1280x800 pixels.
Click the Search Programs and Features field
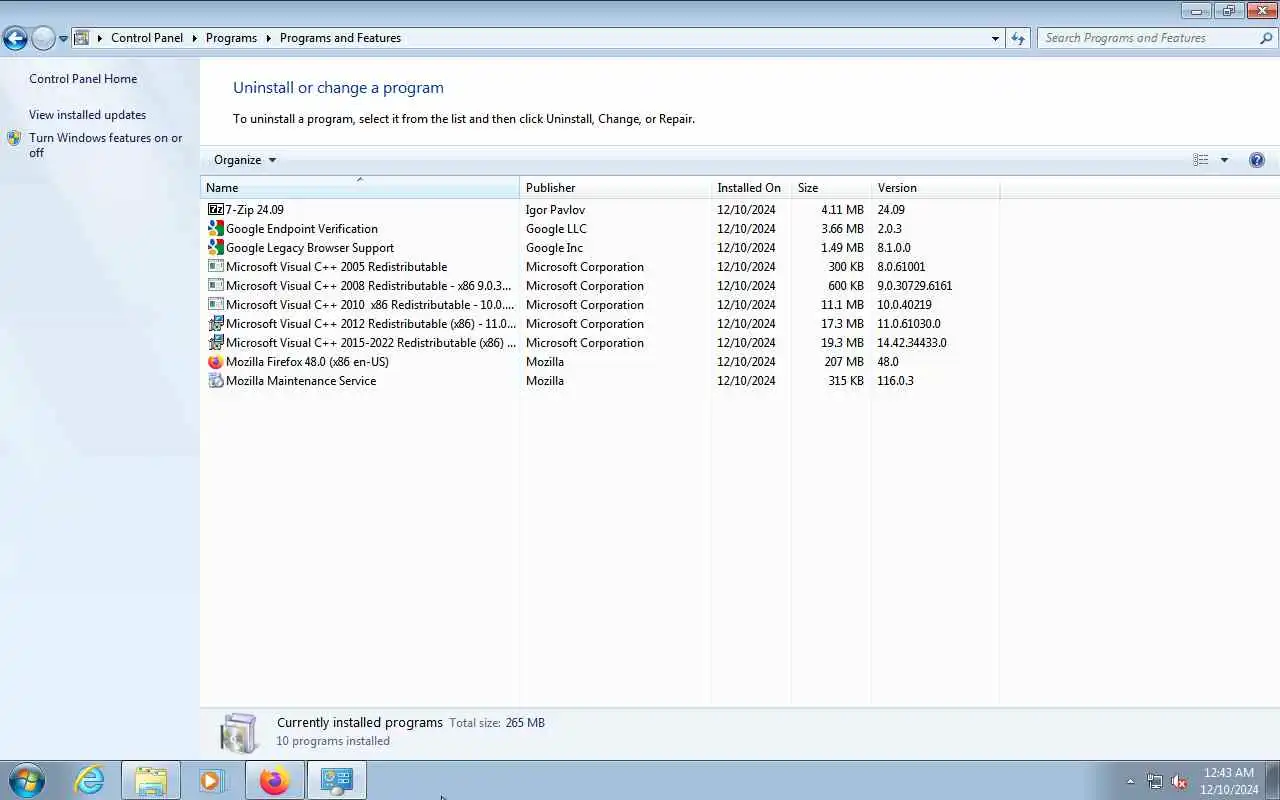coord(1147,38)
